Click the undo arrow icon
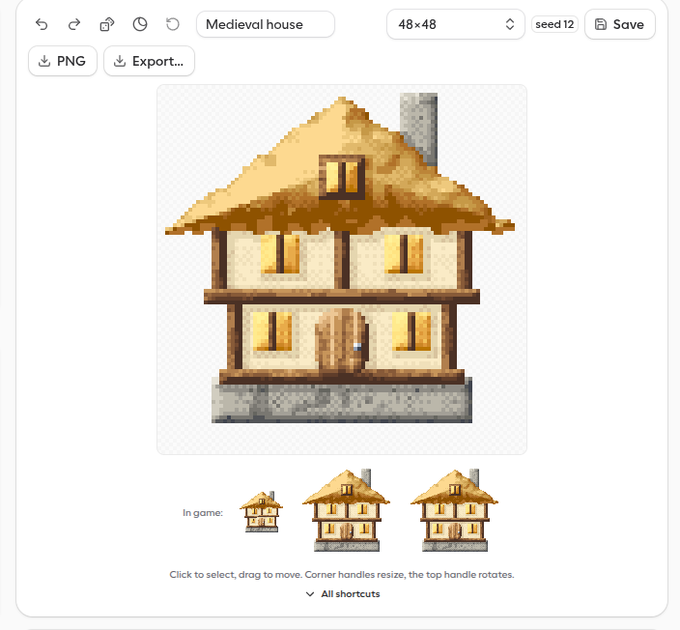Screen dimensions: 680x630 pos(42,24)
